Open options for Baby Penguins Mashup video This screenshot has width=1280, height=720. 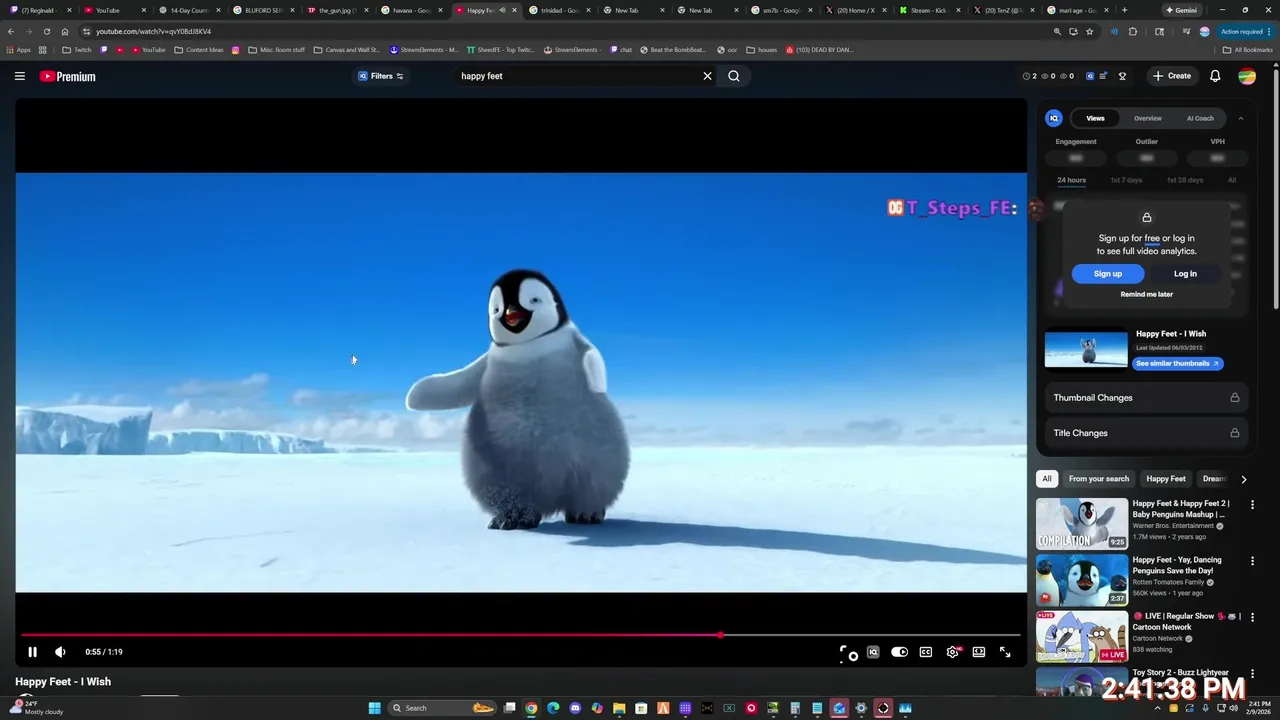pyautogui.click(x=1252, y=505)
